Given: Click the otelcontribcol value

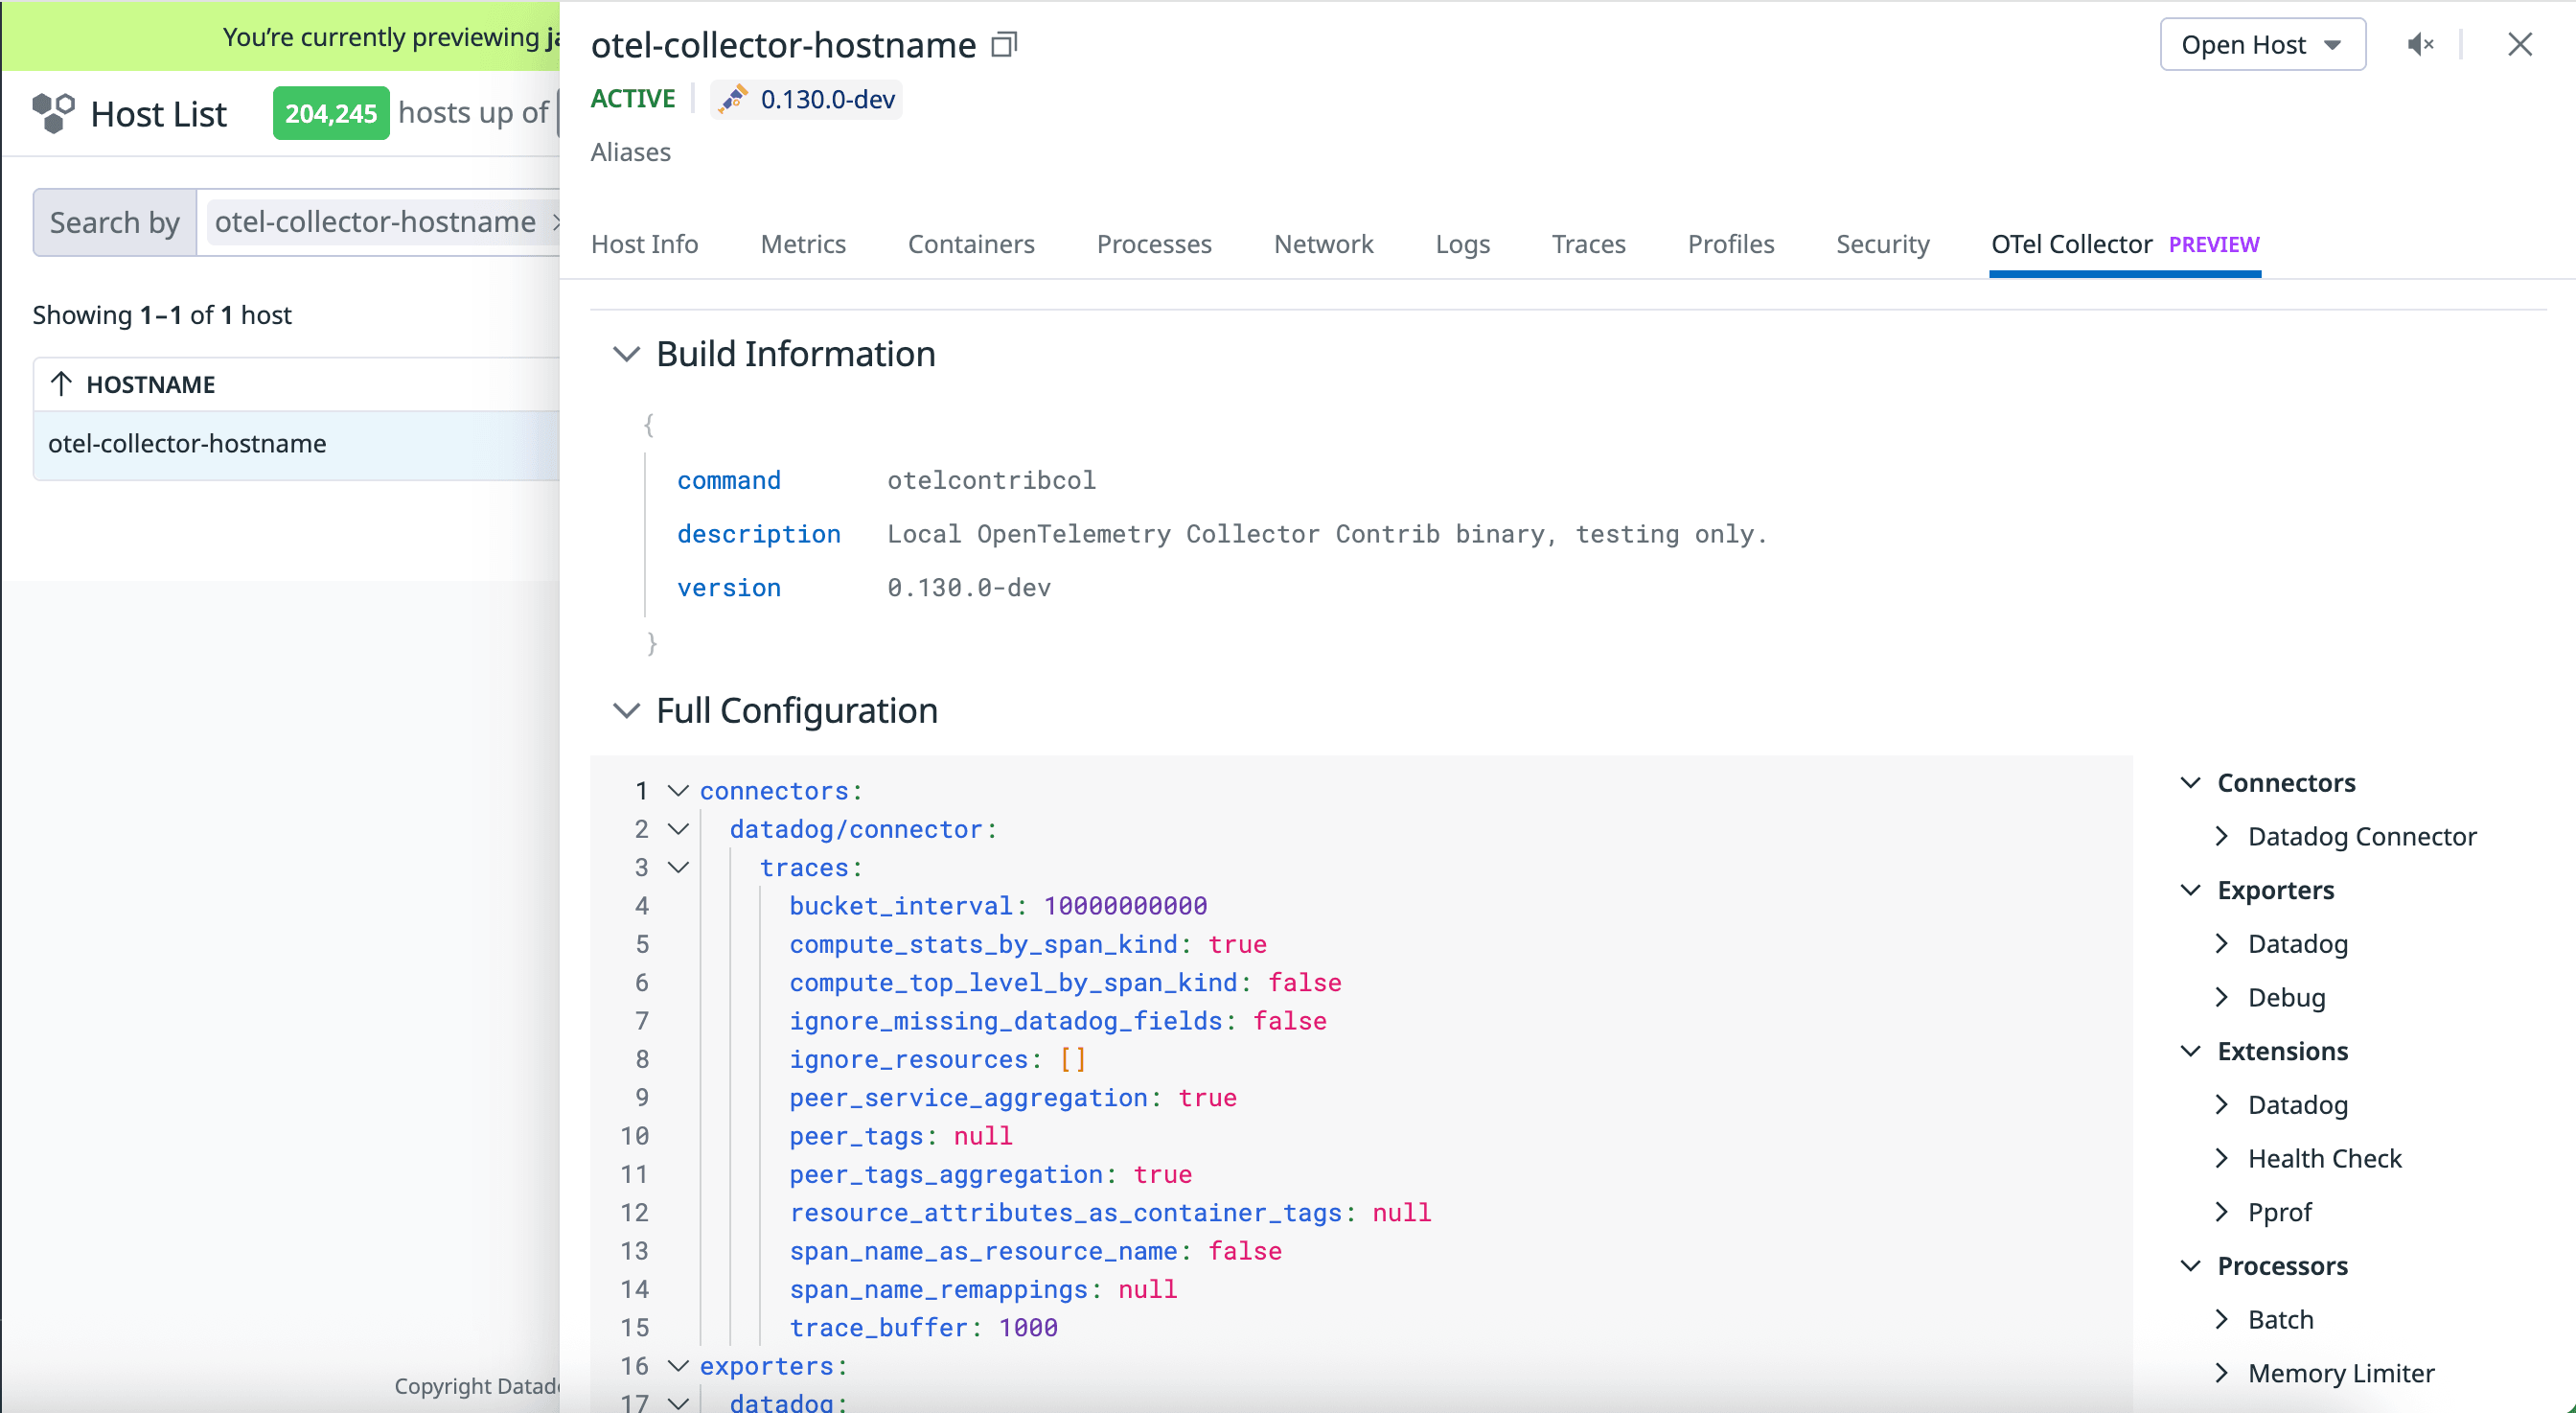Looking at the screenshot, I should pyautogui.click(x=991, y=480).
